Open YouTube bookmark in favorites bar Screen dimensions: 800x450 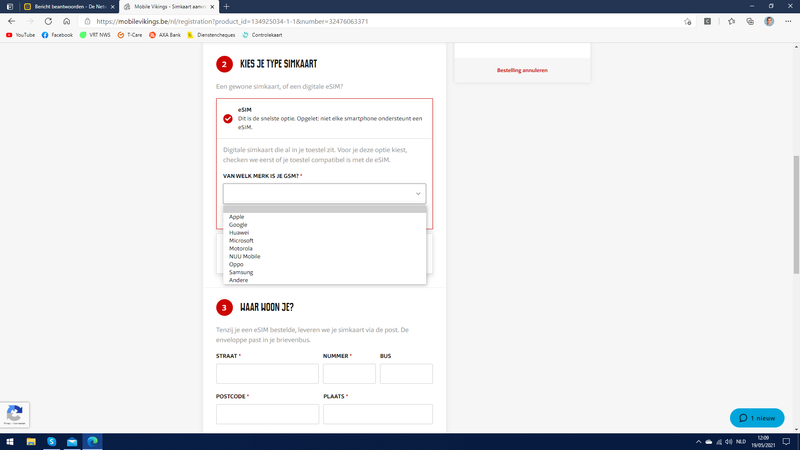pyautogui.click(x=20, y=34)
